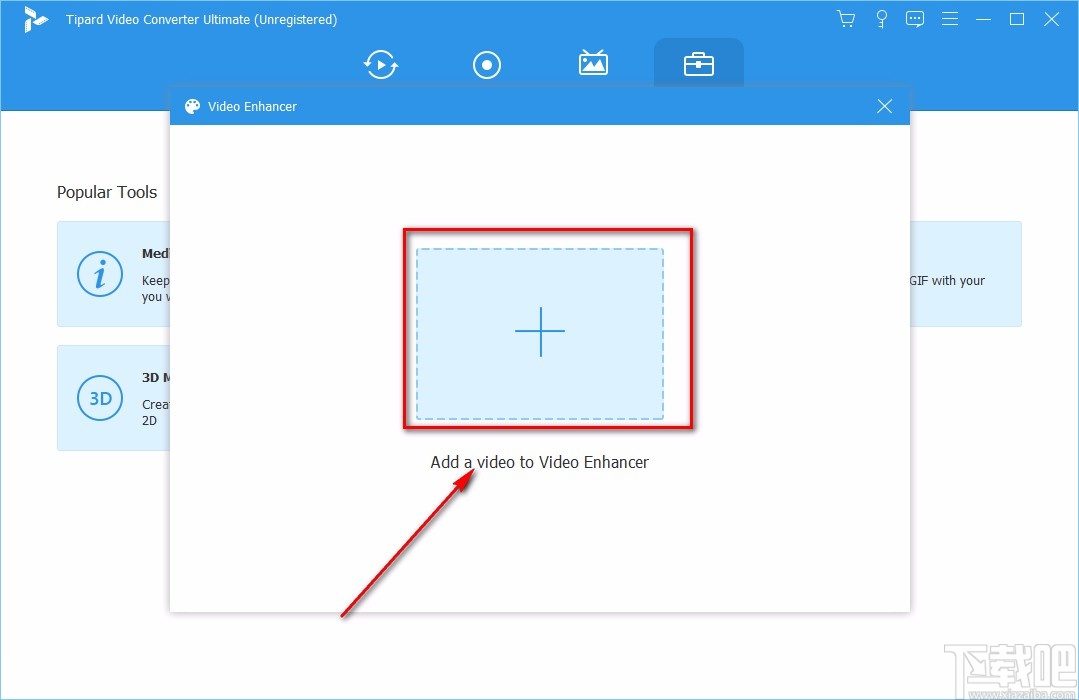This screenshot has height=700, width=1079.
Task: Open the feedback chat bubble icon
Action: click(915, 19)
